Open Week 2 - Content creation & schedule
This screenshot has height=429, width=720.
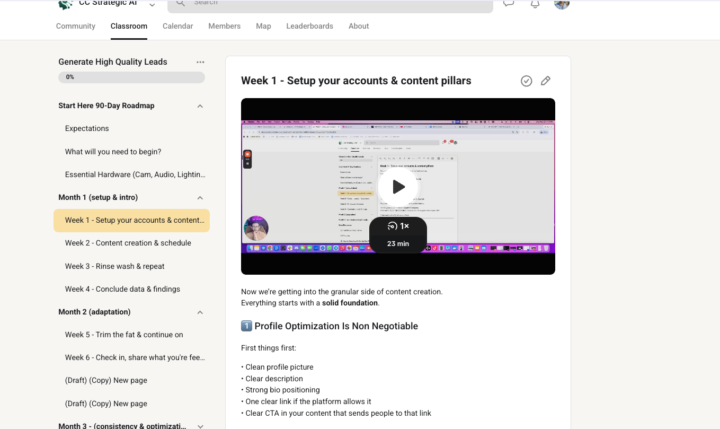pyautogui.click(x=128, y=243)
